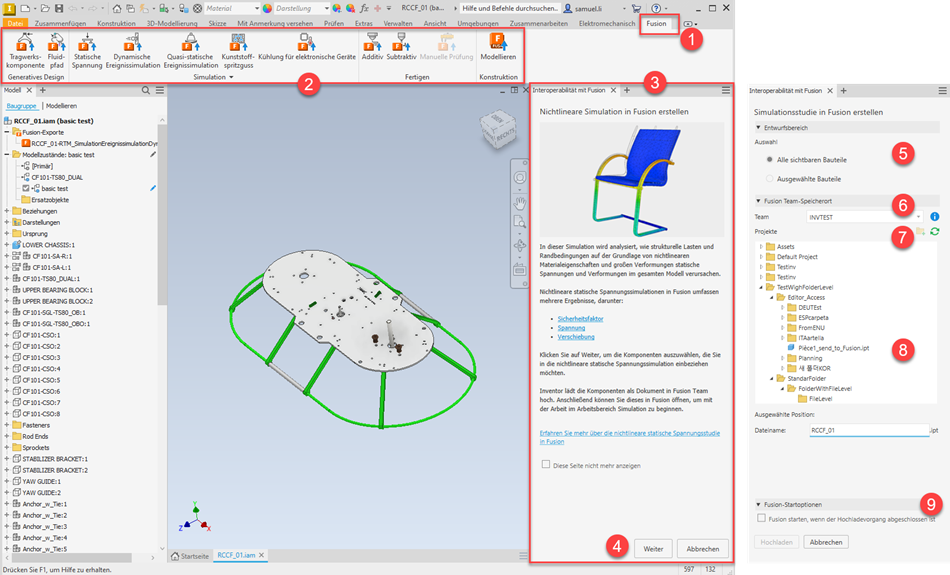
Task: Open the help question mark icon
Action: point(656,8)
